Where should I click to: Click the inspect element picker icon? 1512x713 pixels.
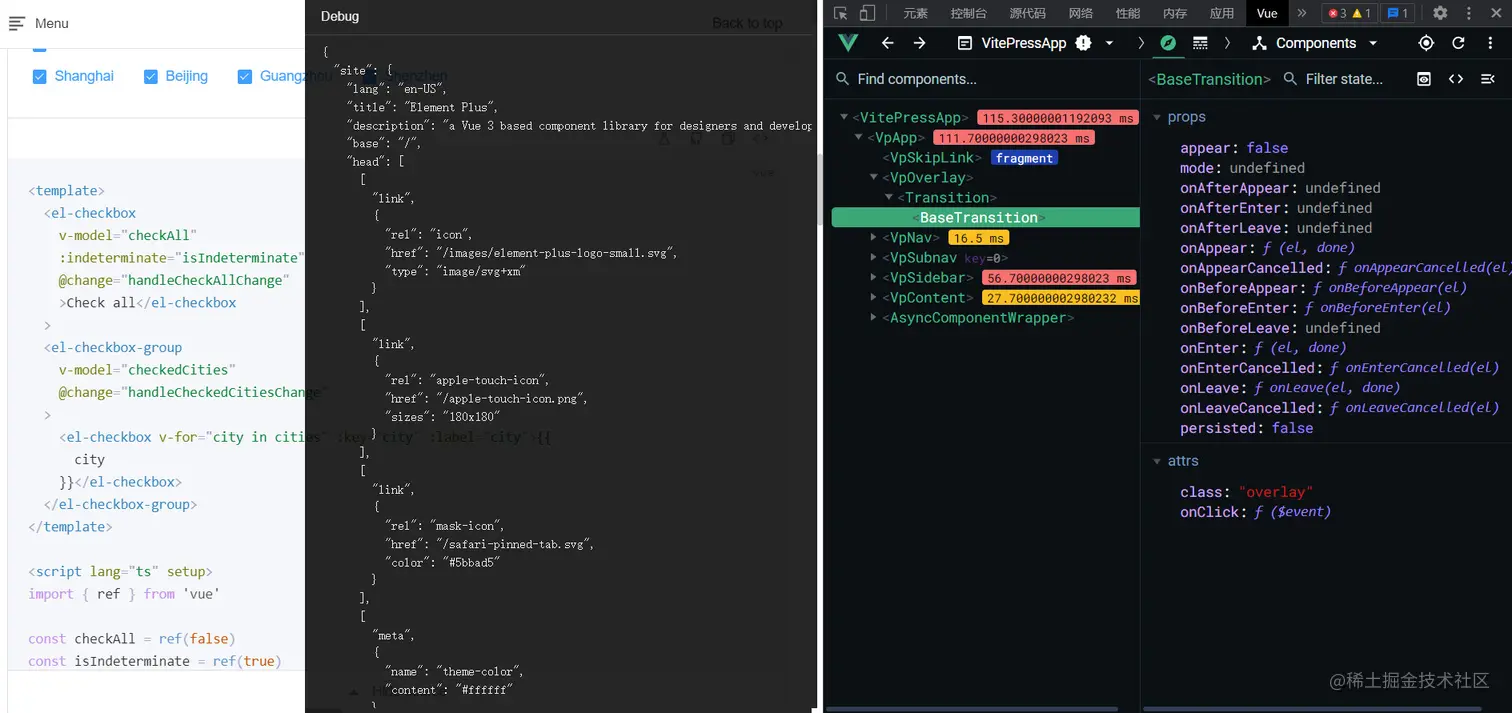click(841, 13)
